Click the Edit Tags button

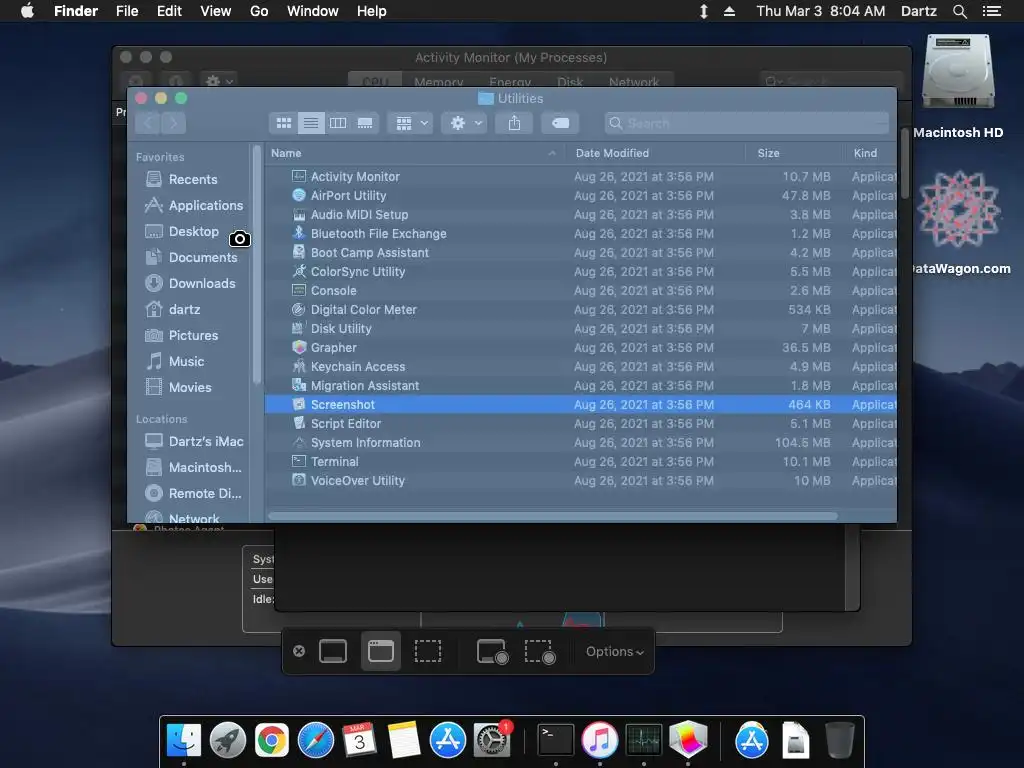click(560, 123)
